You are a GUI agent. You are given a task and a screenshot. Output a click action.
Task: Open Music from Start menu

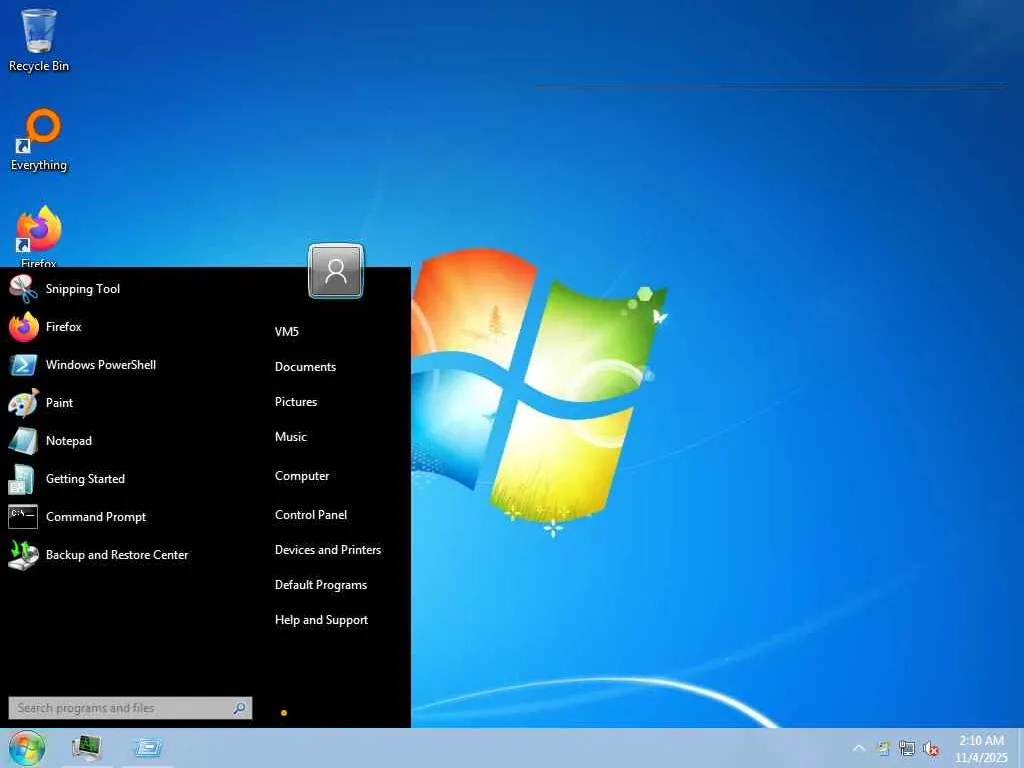(x=291, y=437)
